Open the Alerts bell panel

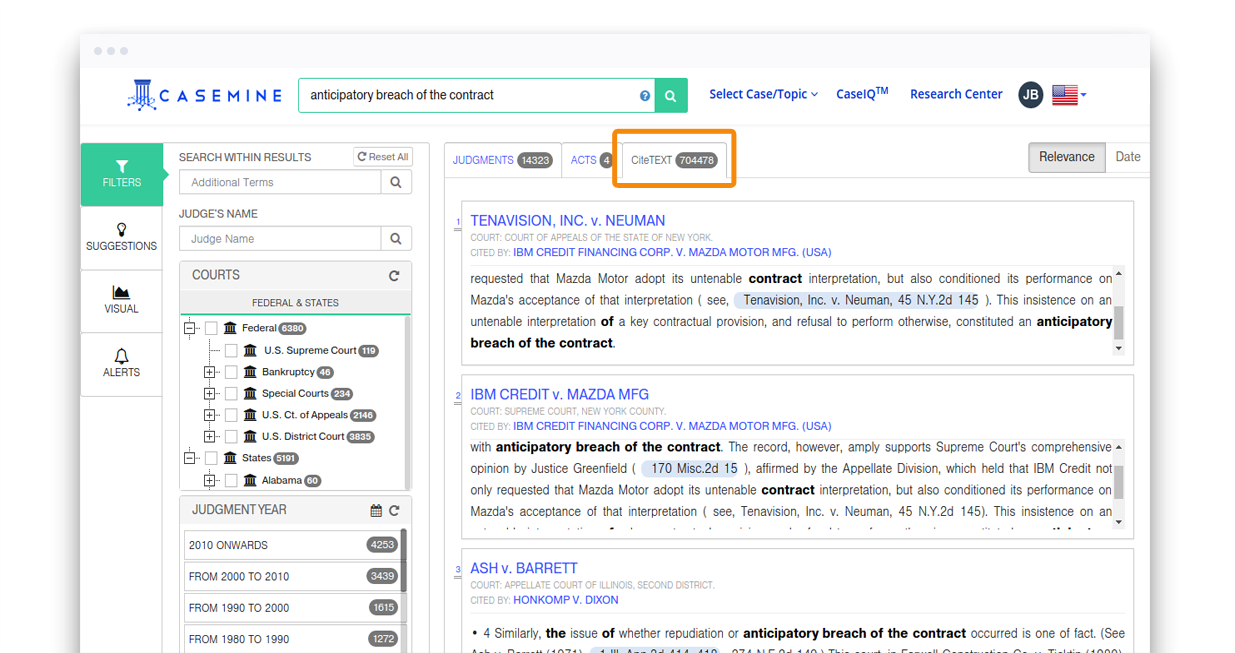pos(122,363)
